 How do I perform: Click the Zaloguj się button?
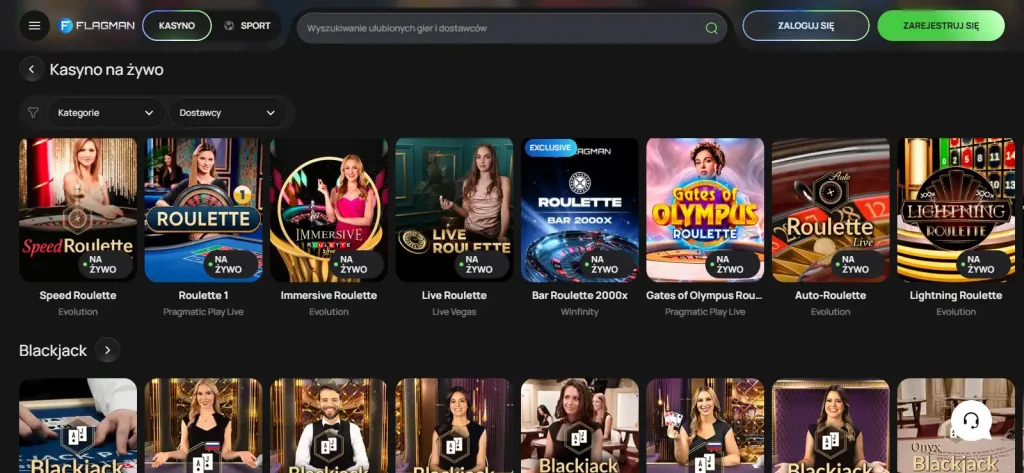click(x=806, y=26)
